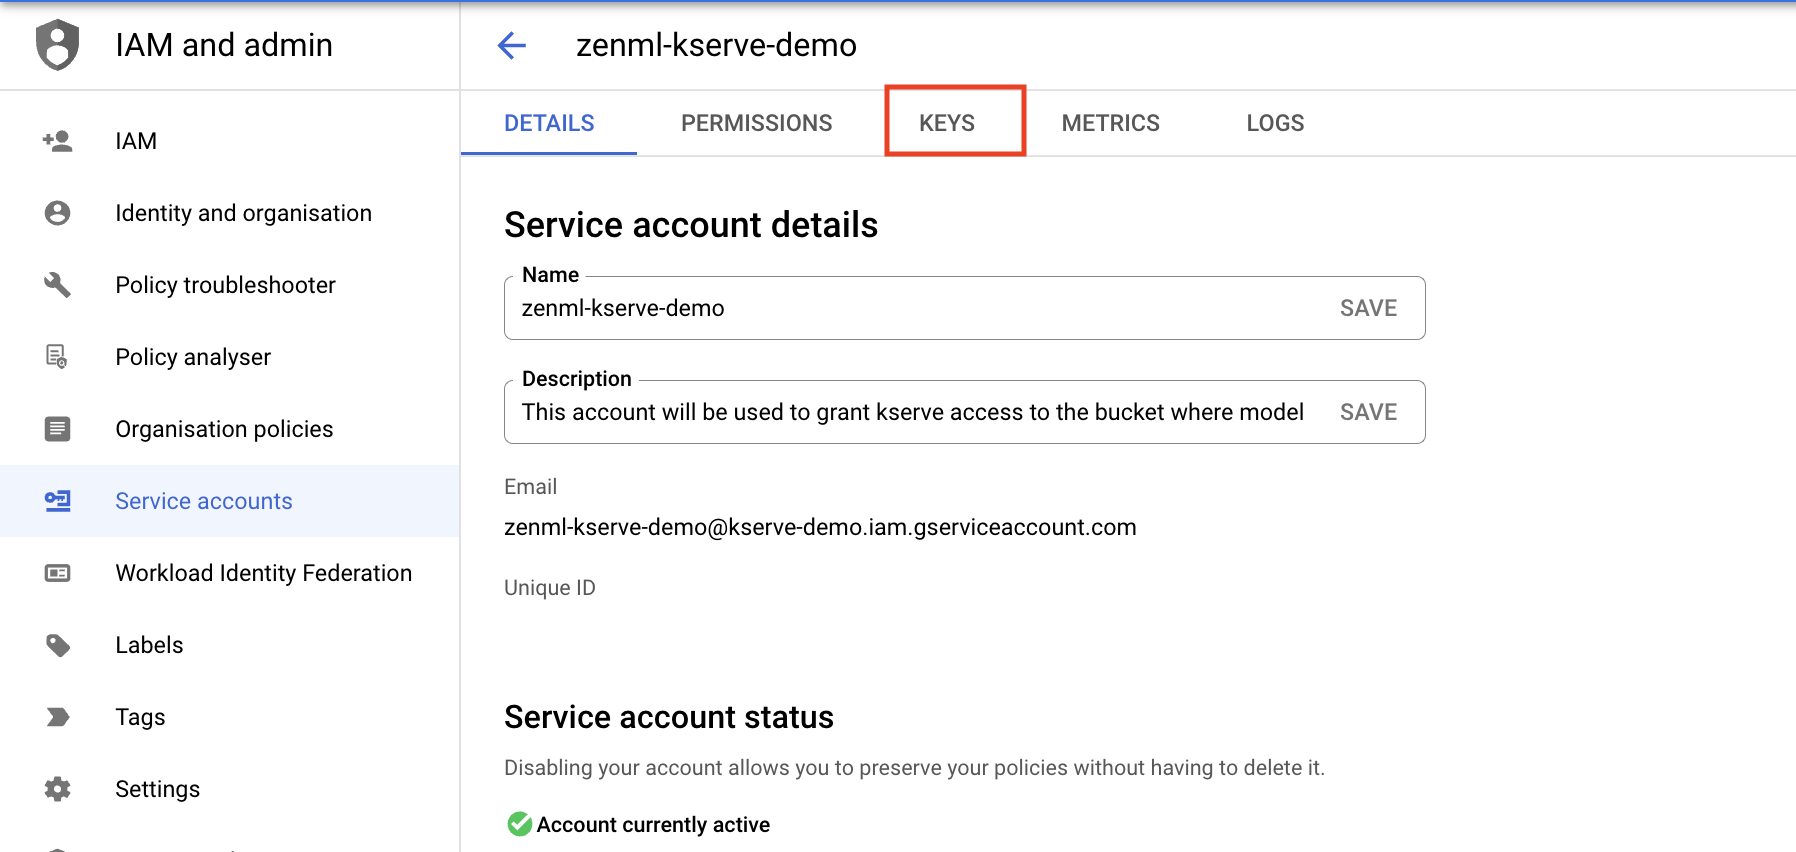Switch to the METRICS tab
This screenshot has height=852, width=1796.
1110,123
